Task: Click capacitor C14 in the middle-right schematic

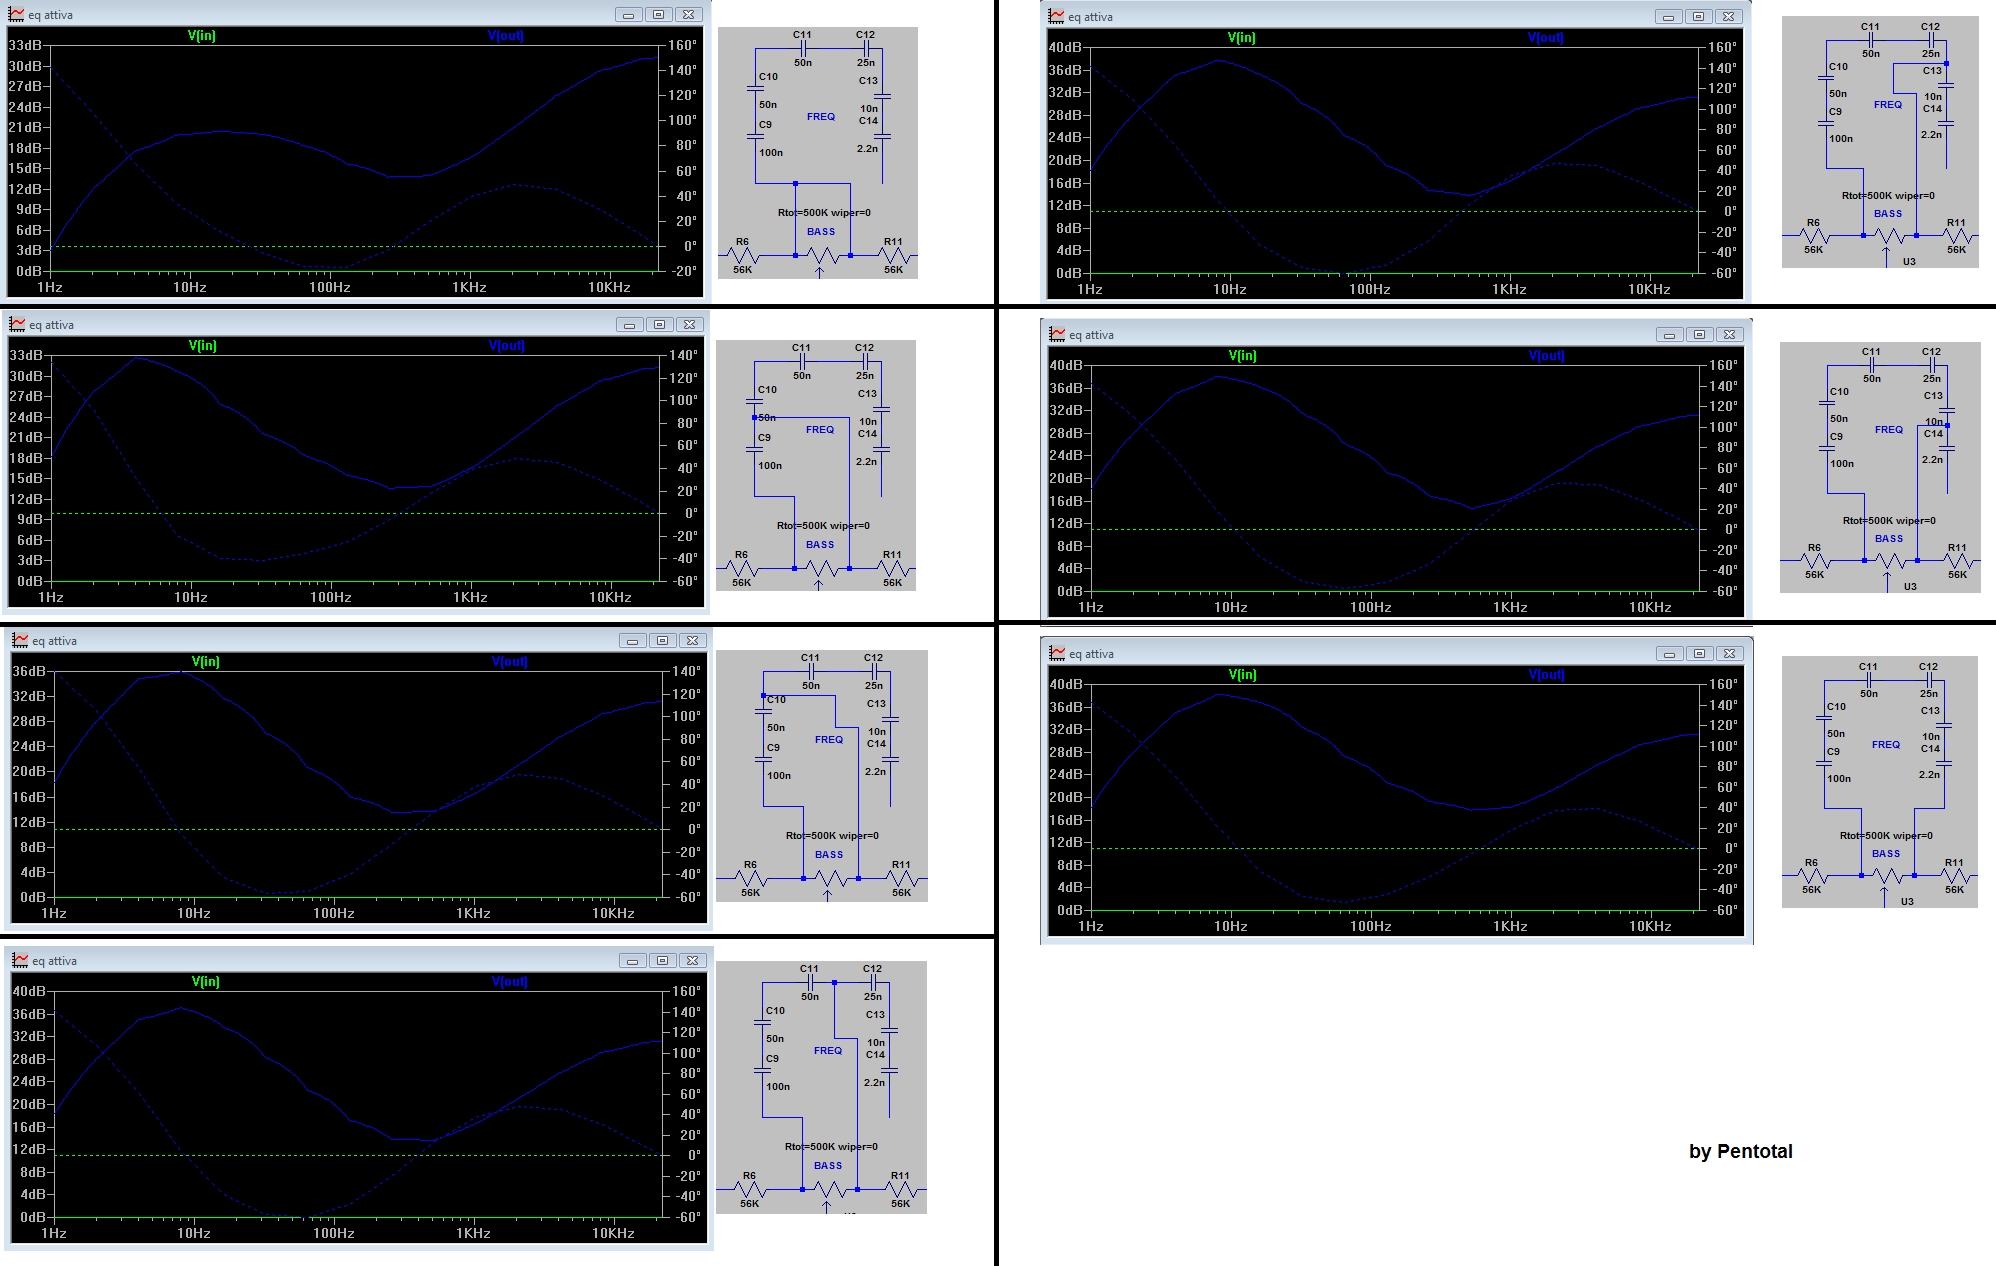Action: (x=1947, y=449)
